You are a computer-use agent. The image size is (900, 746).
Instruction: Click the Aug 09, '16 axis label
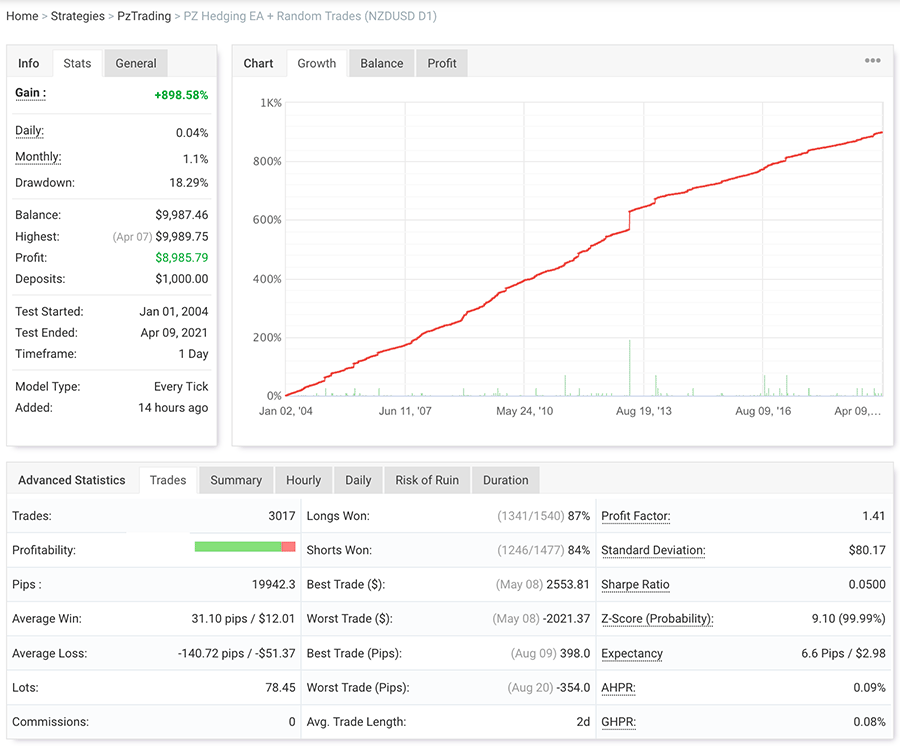[x=763, y=411]
